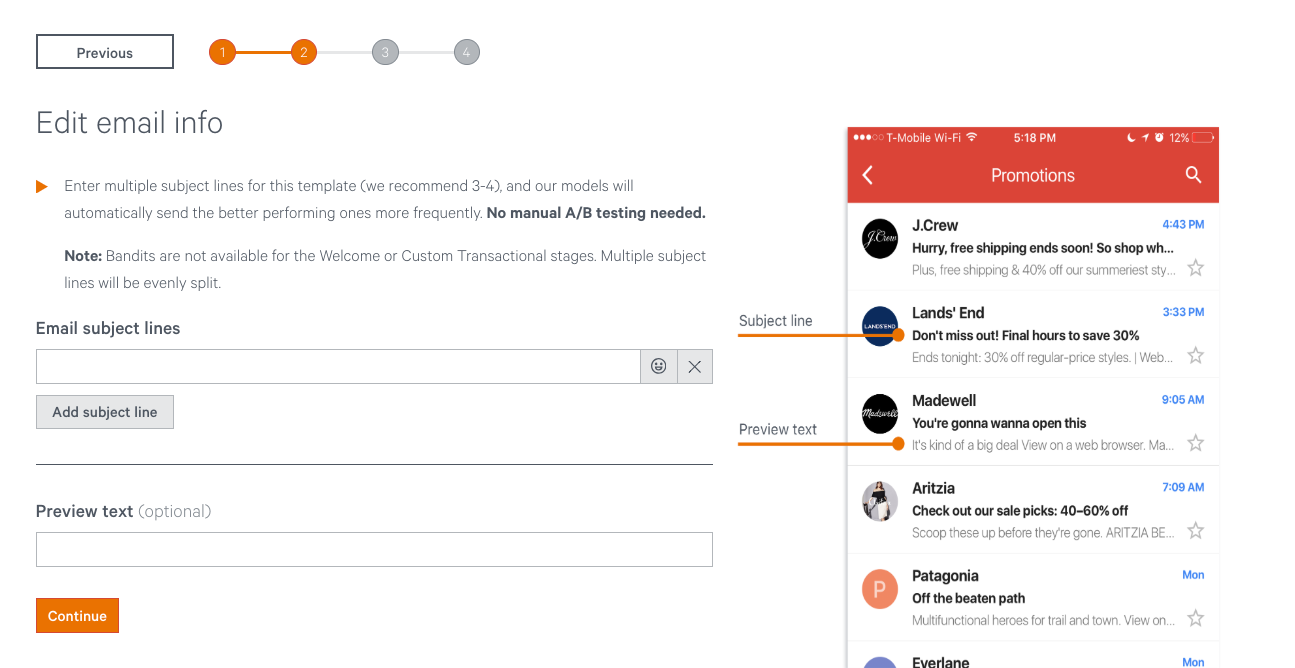Select the "Ends tonight: 30% off regular-price styles" preview
The image size is (1295, 668).
pyautogui.click(x=1044, y=357)
